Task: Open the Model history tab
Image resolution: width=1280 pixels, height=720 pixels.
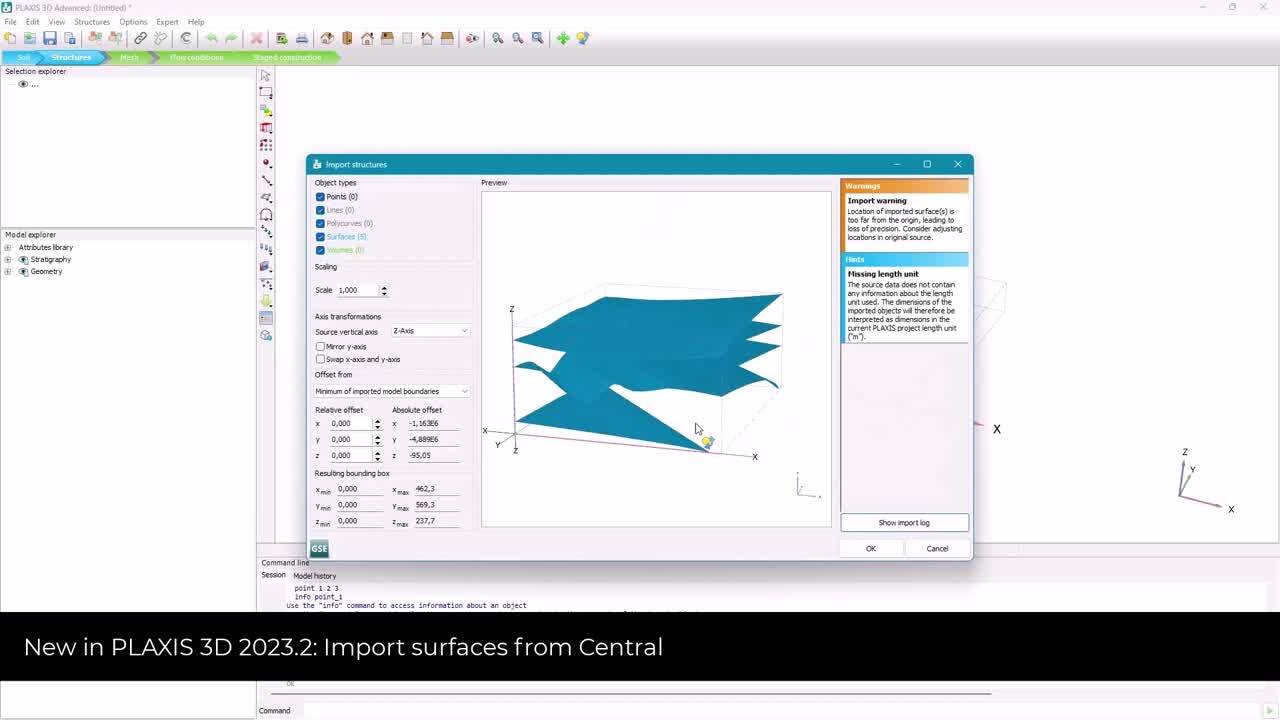Action: 314,576
